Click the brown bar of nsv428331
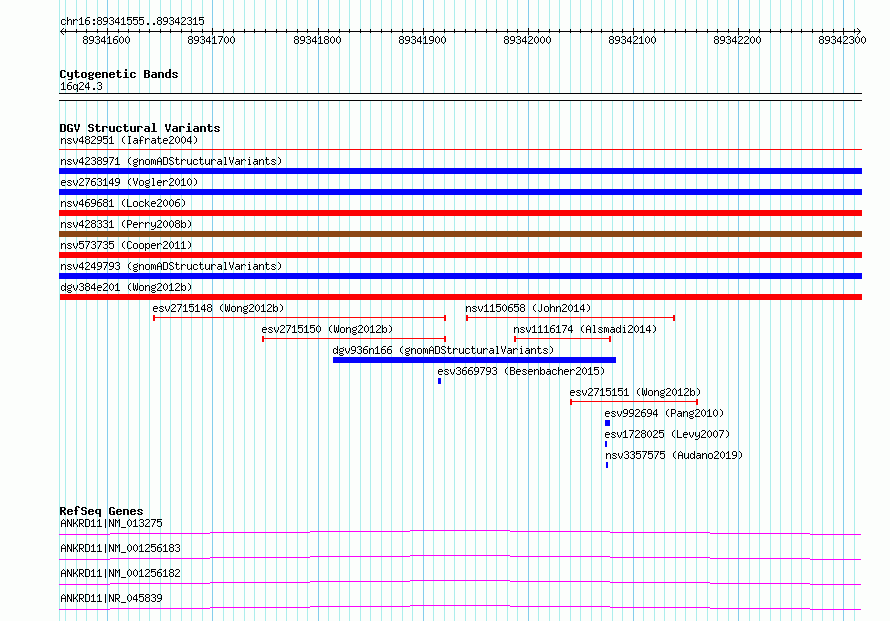The height and width of the screenshot is (621, 890). click(460, 234)
